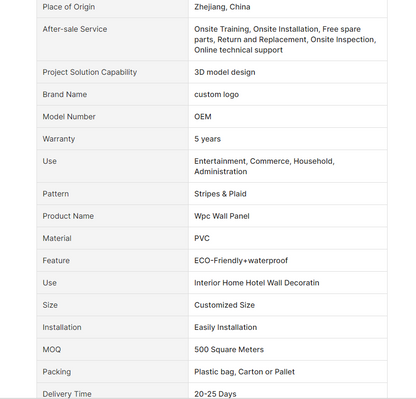Viewport: 416px width, 399px height.
Task: Click the Customized Size value
Action: tap(224, 305)
